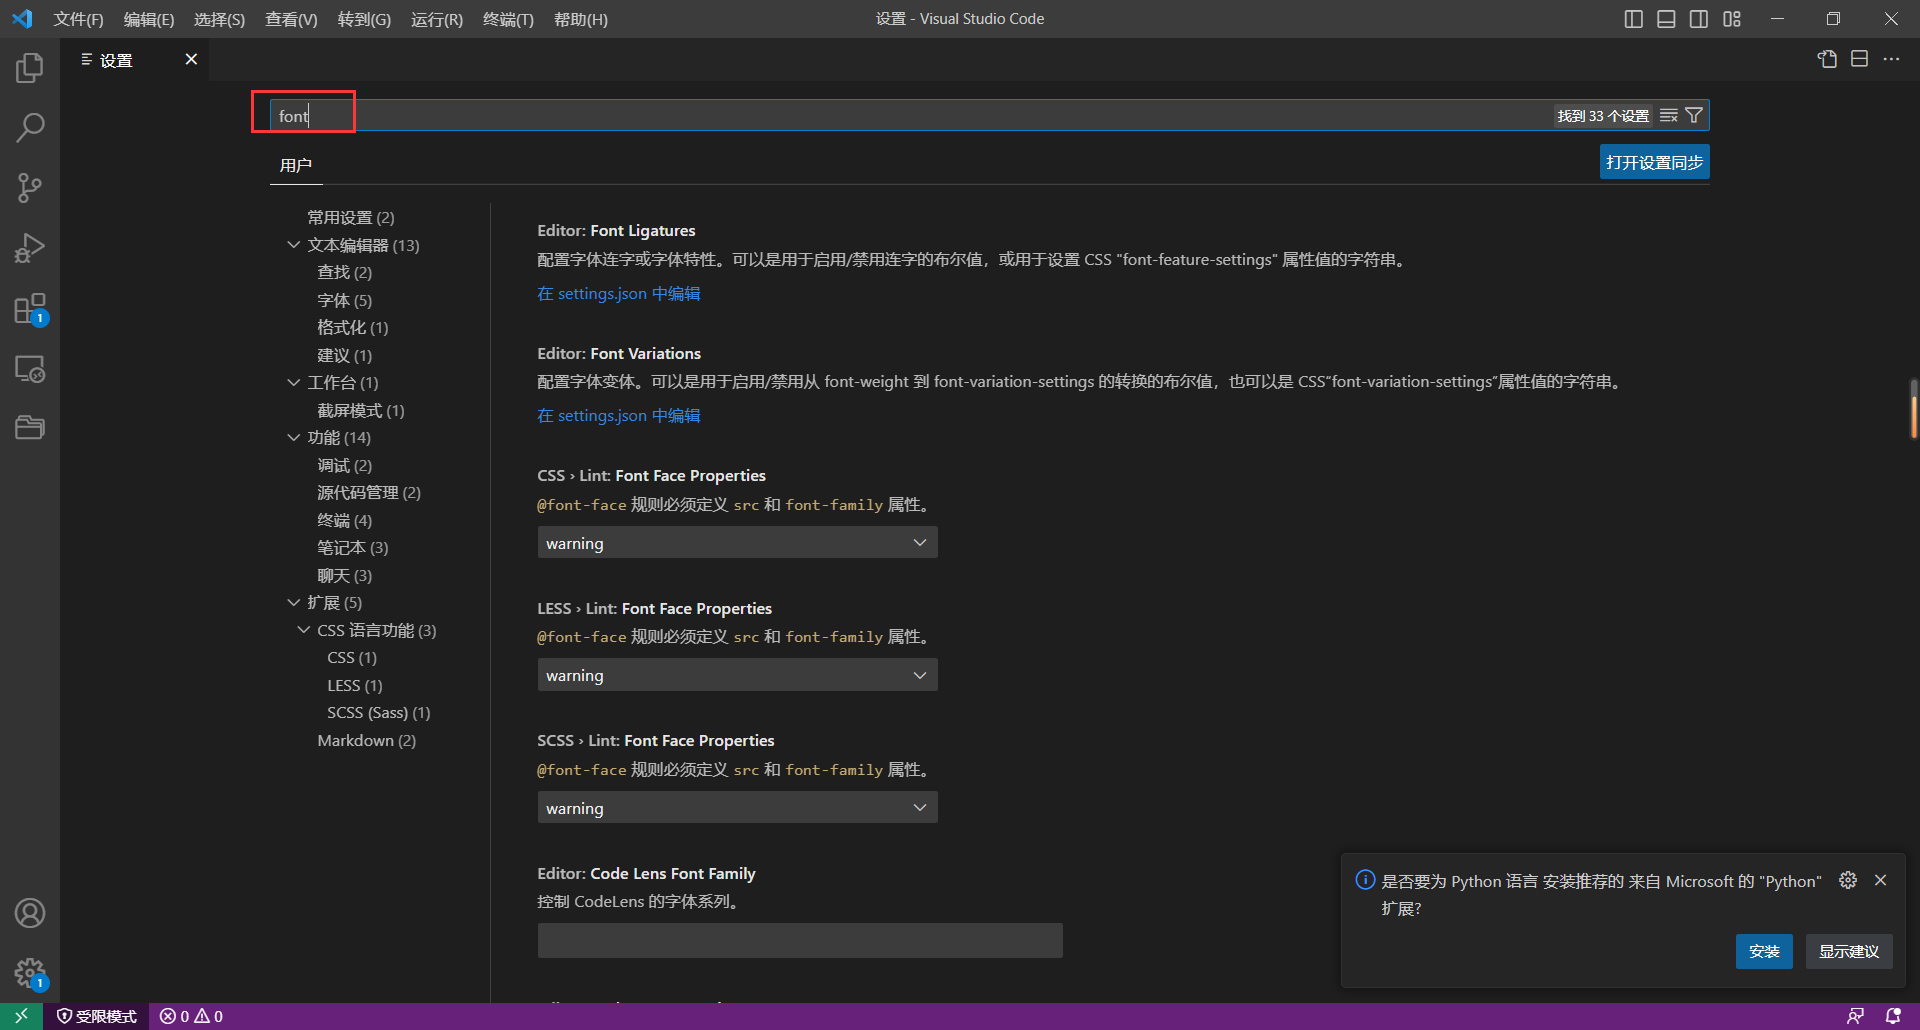Open Run and Debug view
Viewport: 1920px width, 1030px height.
(30, 248)
